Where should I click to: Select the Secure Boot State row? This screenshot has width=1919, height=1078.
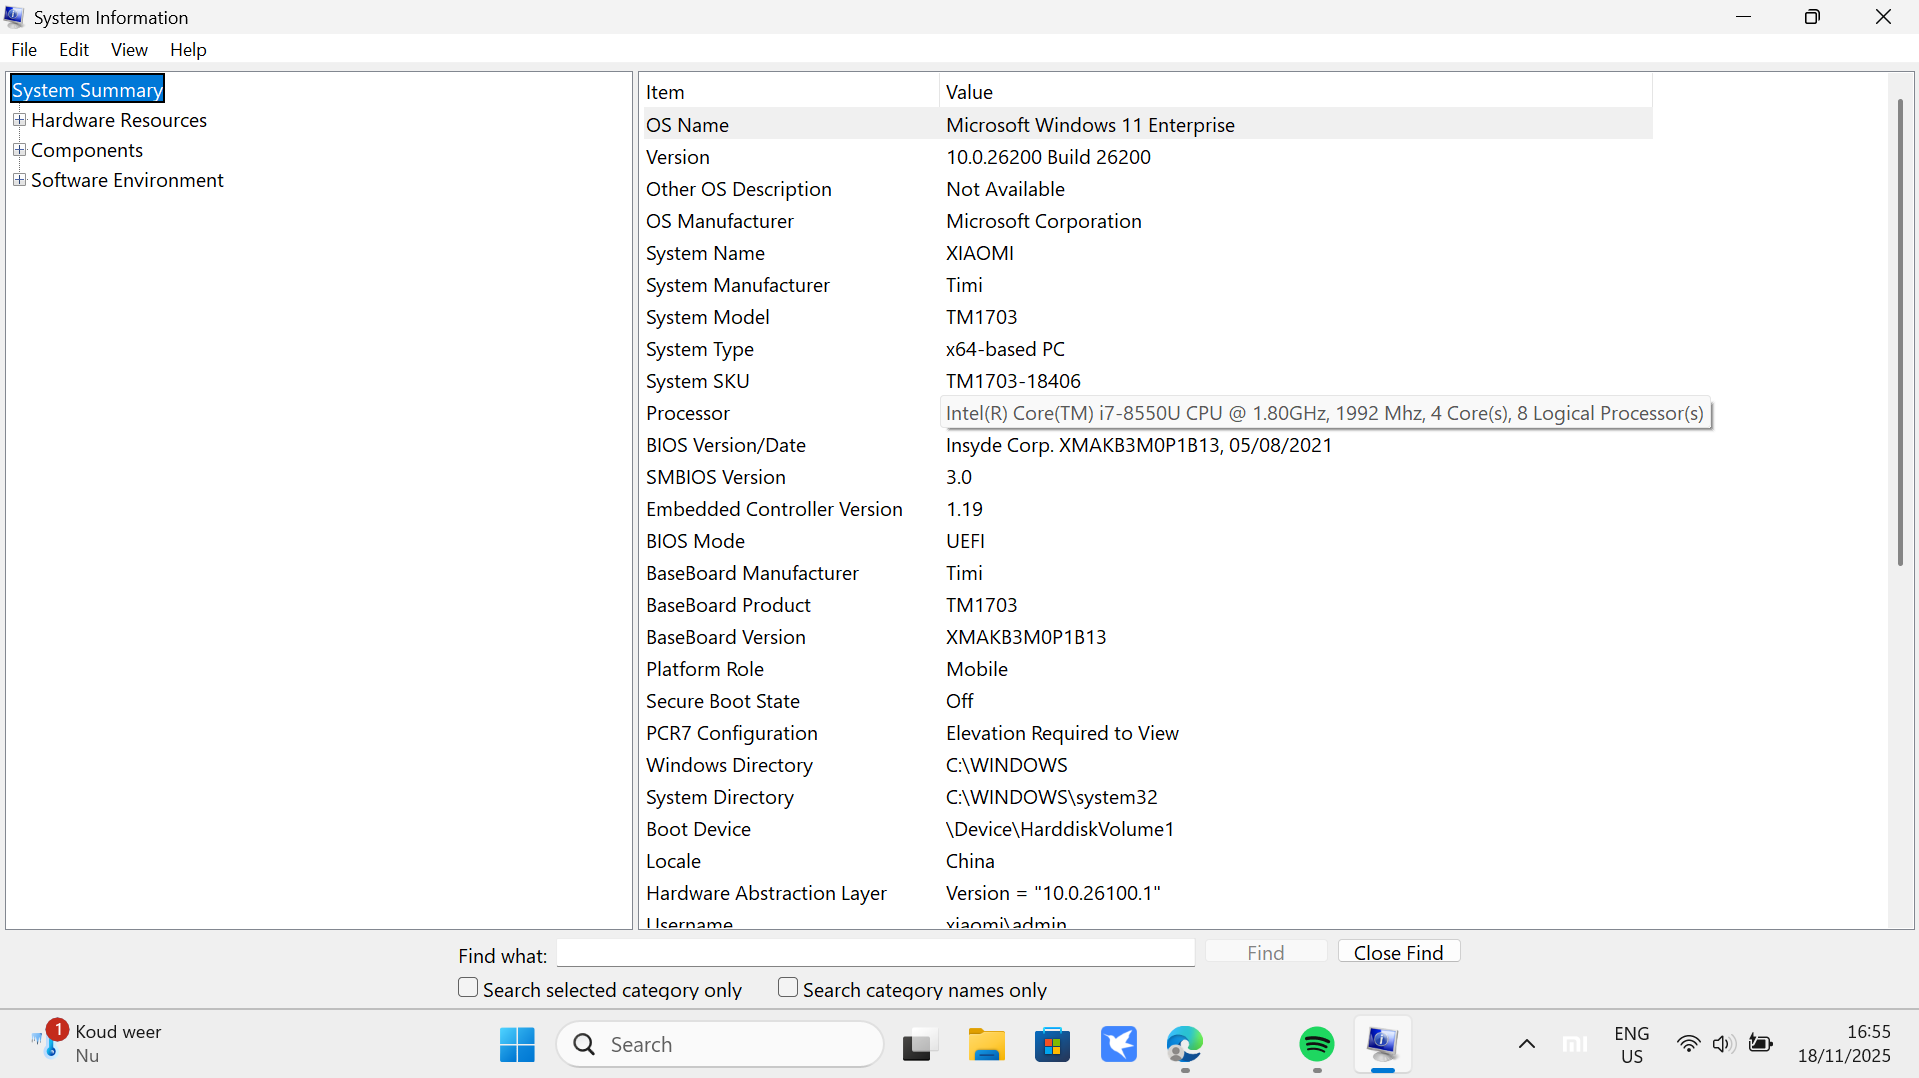[x=1146, y=701]
